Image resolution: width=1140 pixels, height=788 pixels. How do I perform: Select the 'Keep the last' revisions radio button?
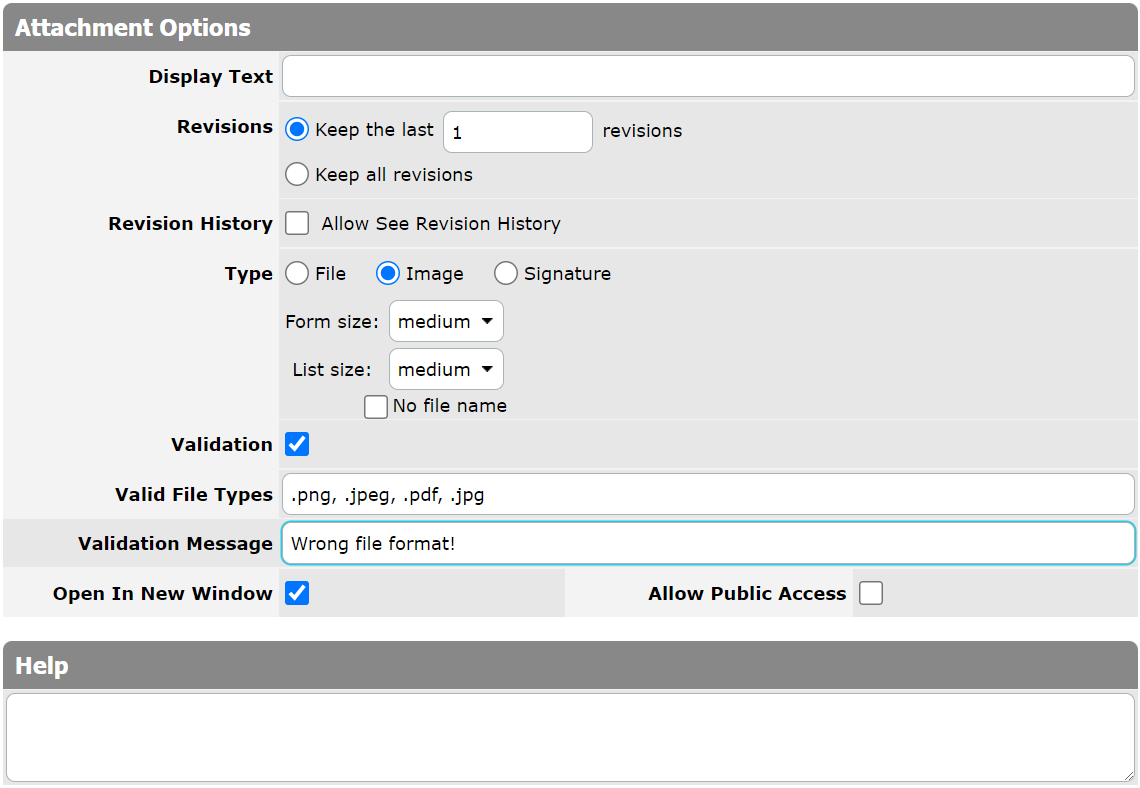pyautogui.click(x=297, y=129)
